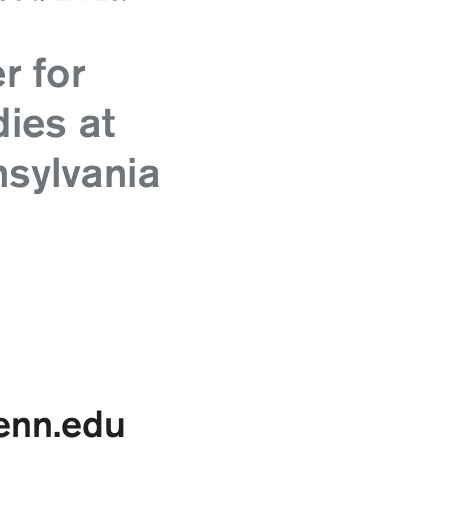Select the word 'for' in gray text
The image size is (466, 512).
click(x=59, y=73)
